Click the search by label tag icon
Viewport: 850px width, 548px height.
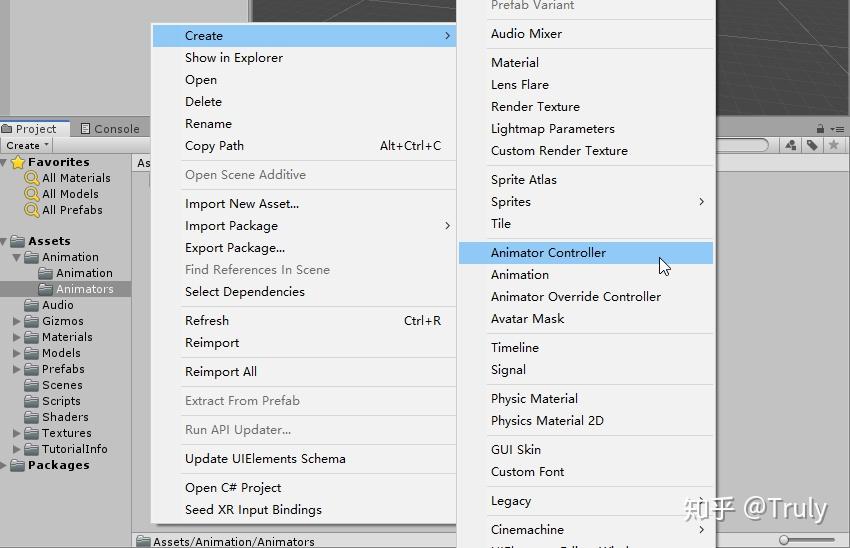click(x=812, y=145)
